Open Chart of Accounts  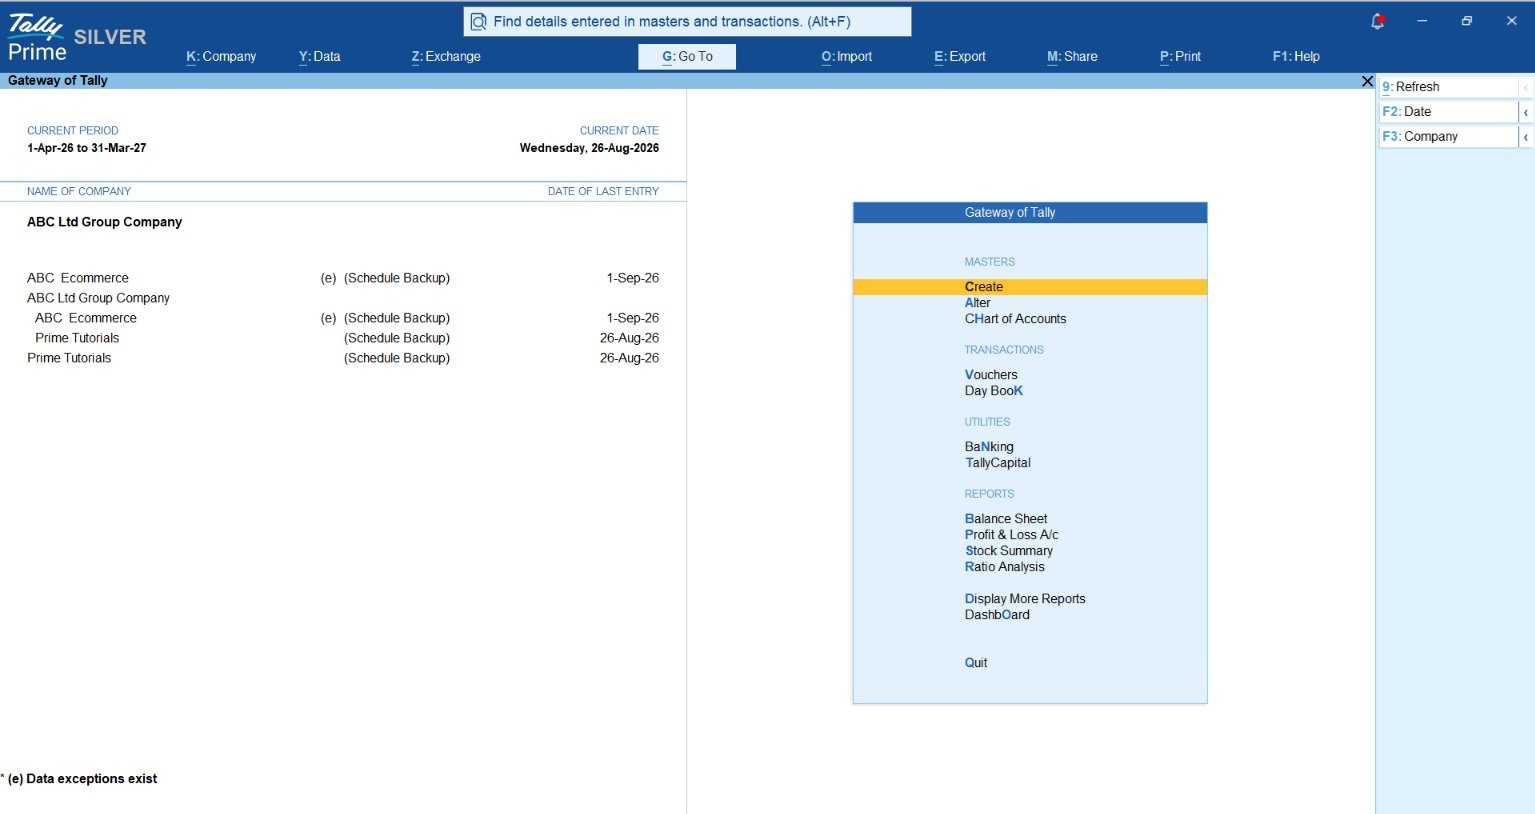(x=1015, y=319)
